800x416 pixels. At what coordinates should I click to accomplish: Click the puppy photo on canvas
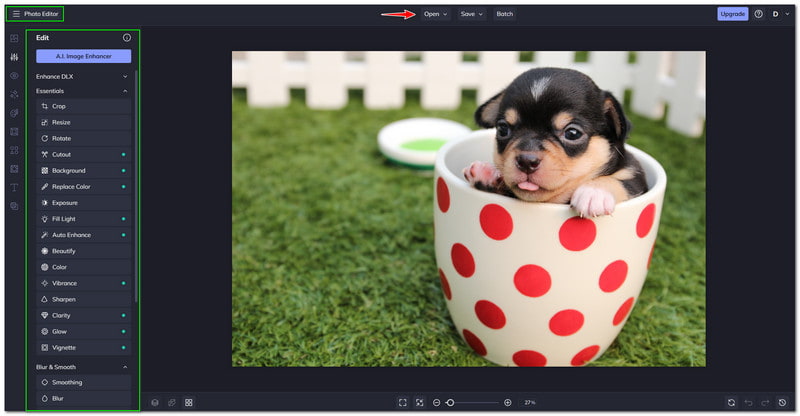pyautogui.click(x=469, y=208)
